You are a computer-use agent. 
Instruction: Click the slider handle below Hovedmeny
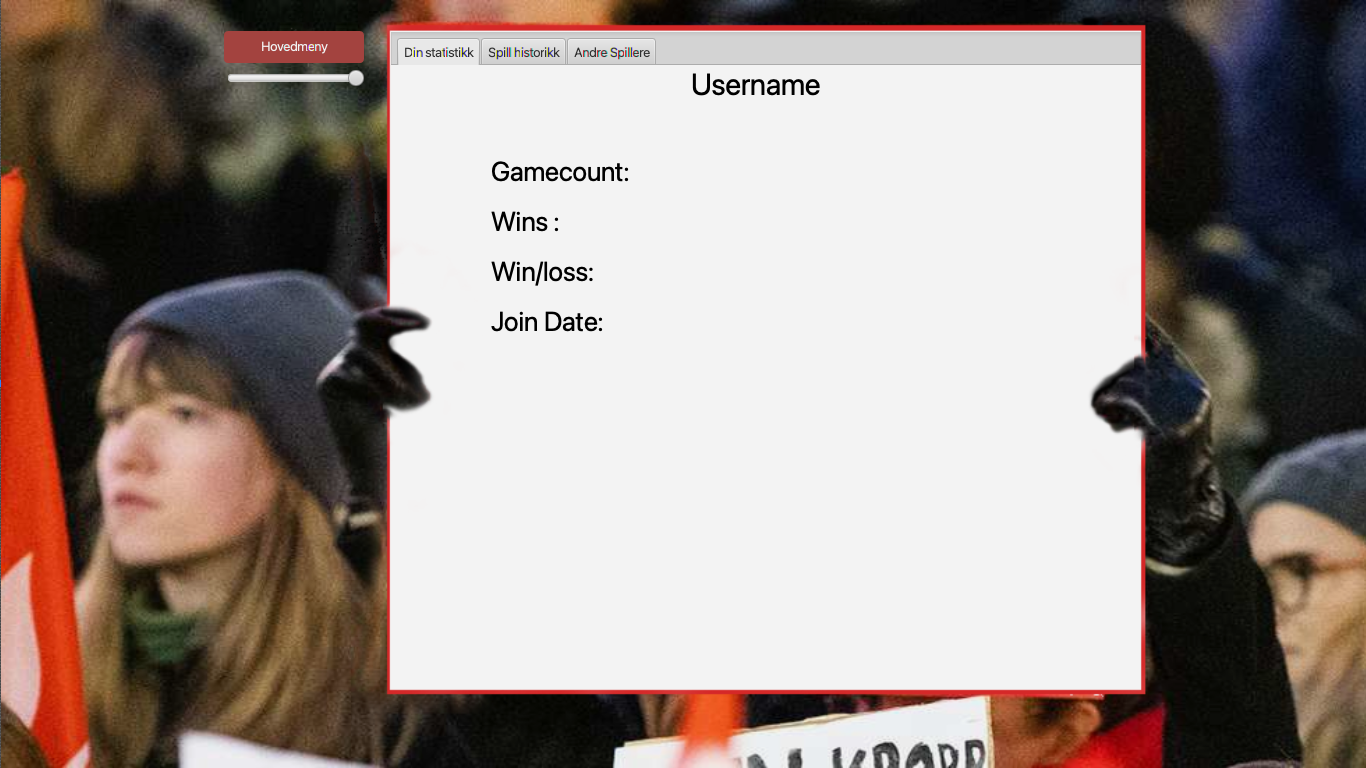(x=356, y=78)
